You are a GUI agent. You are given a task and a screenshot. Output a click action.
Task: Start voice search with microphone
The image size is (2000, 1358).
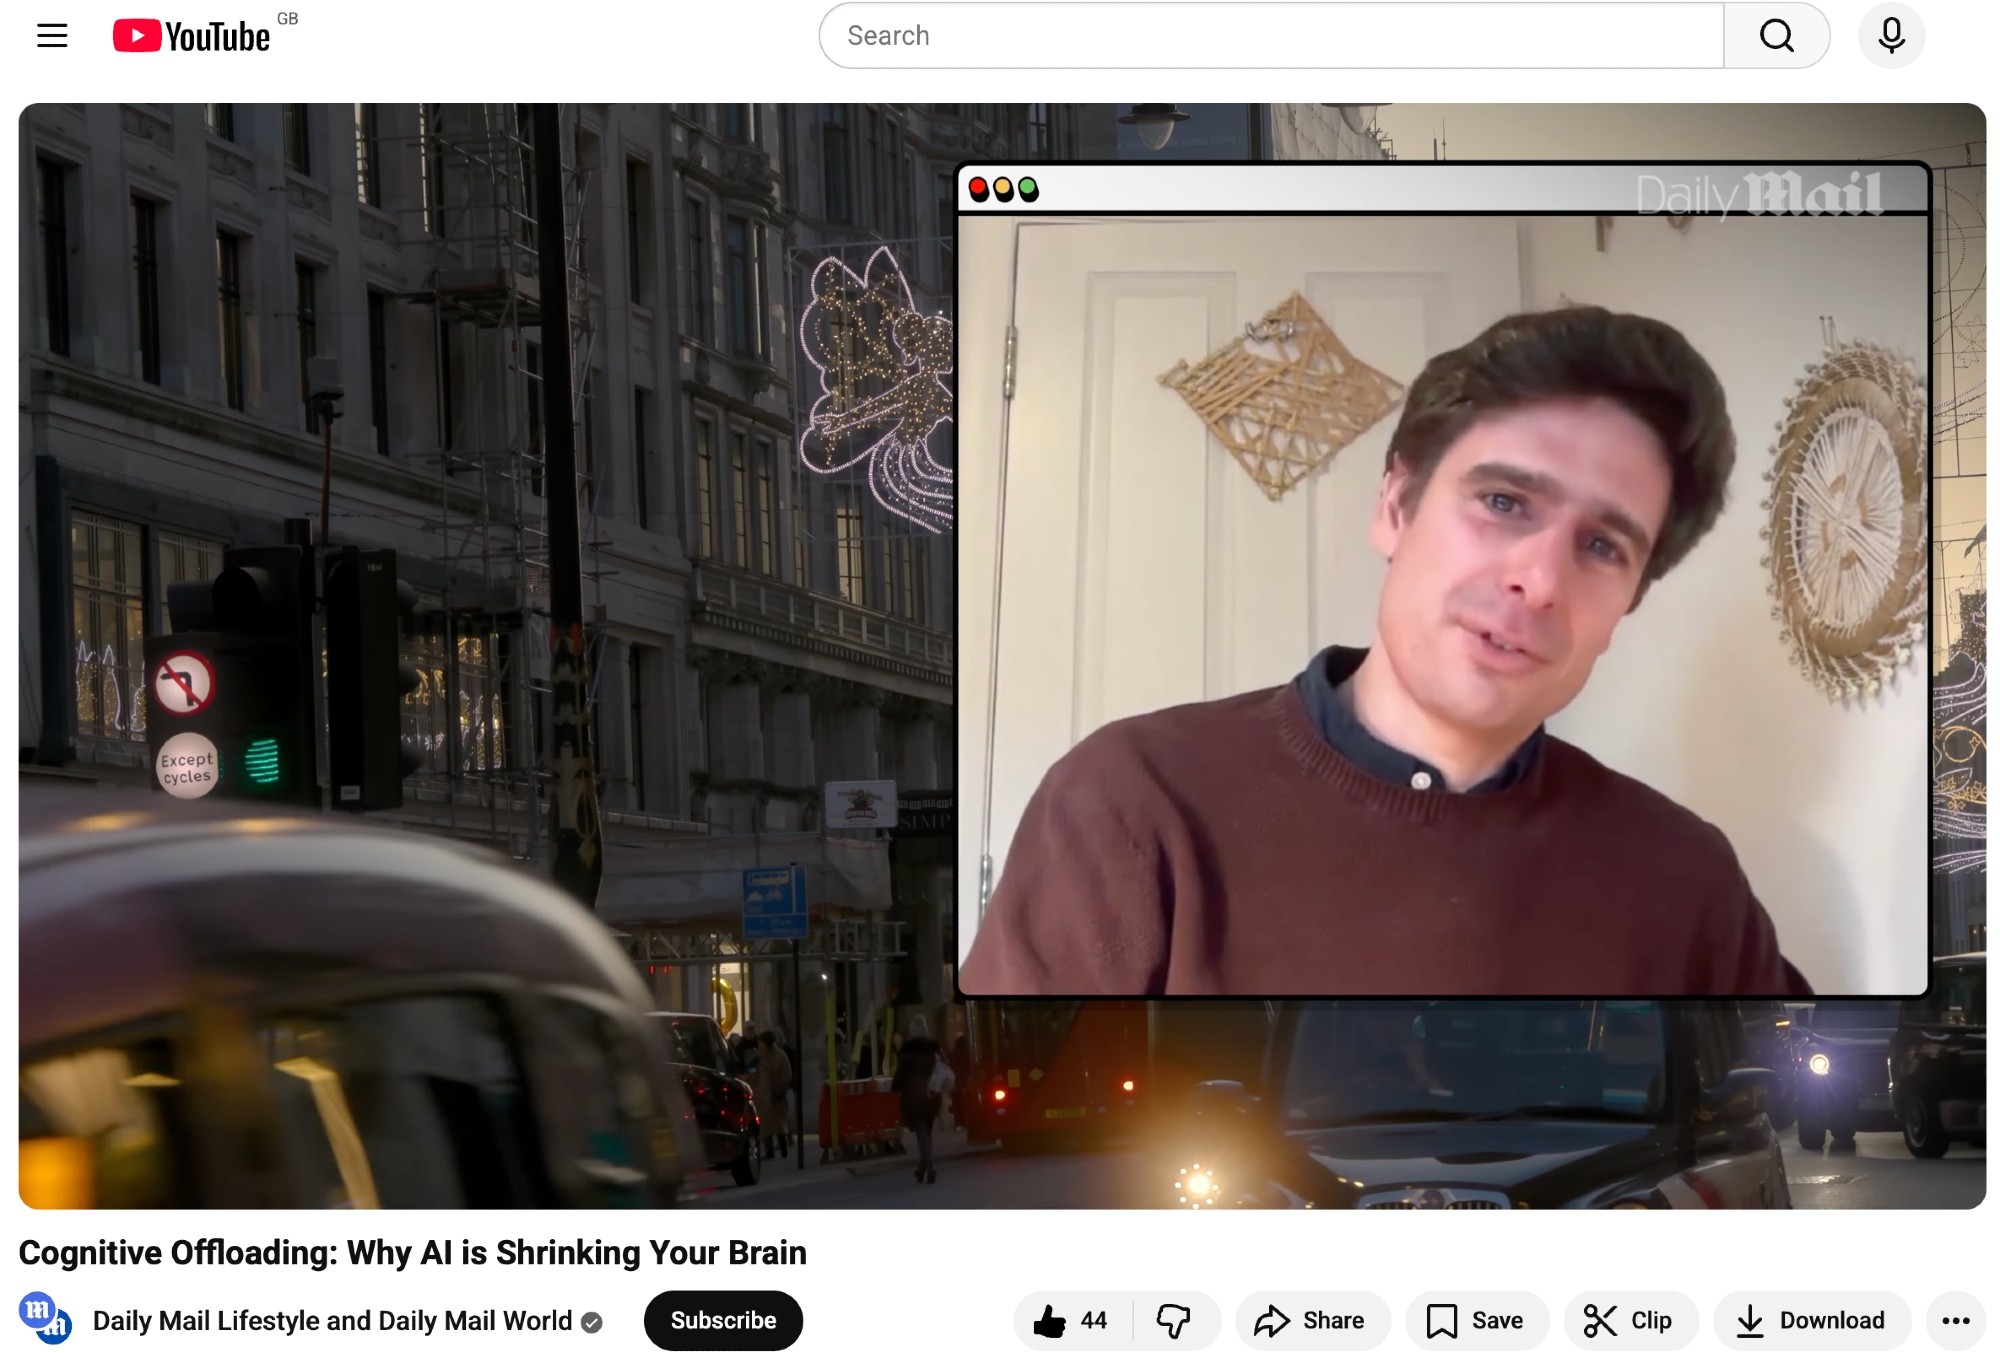tap(1890, 36)
